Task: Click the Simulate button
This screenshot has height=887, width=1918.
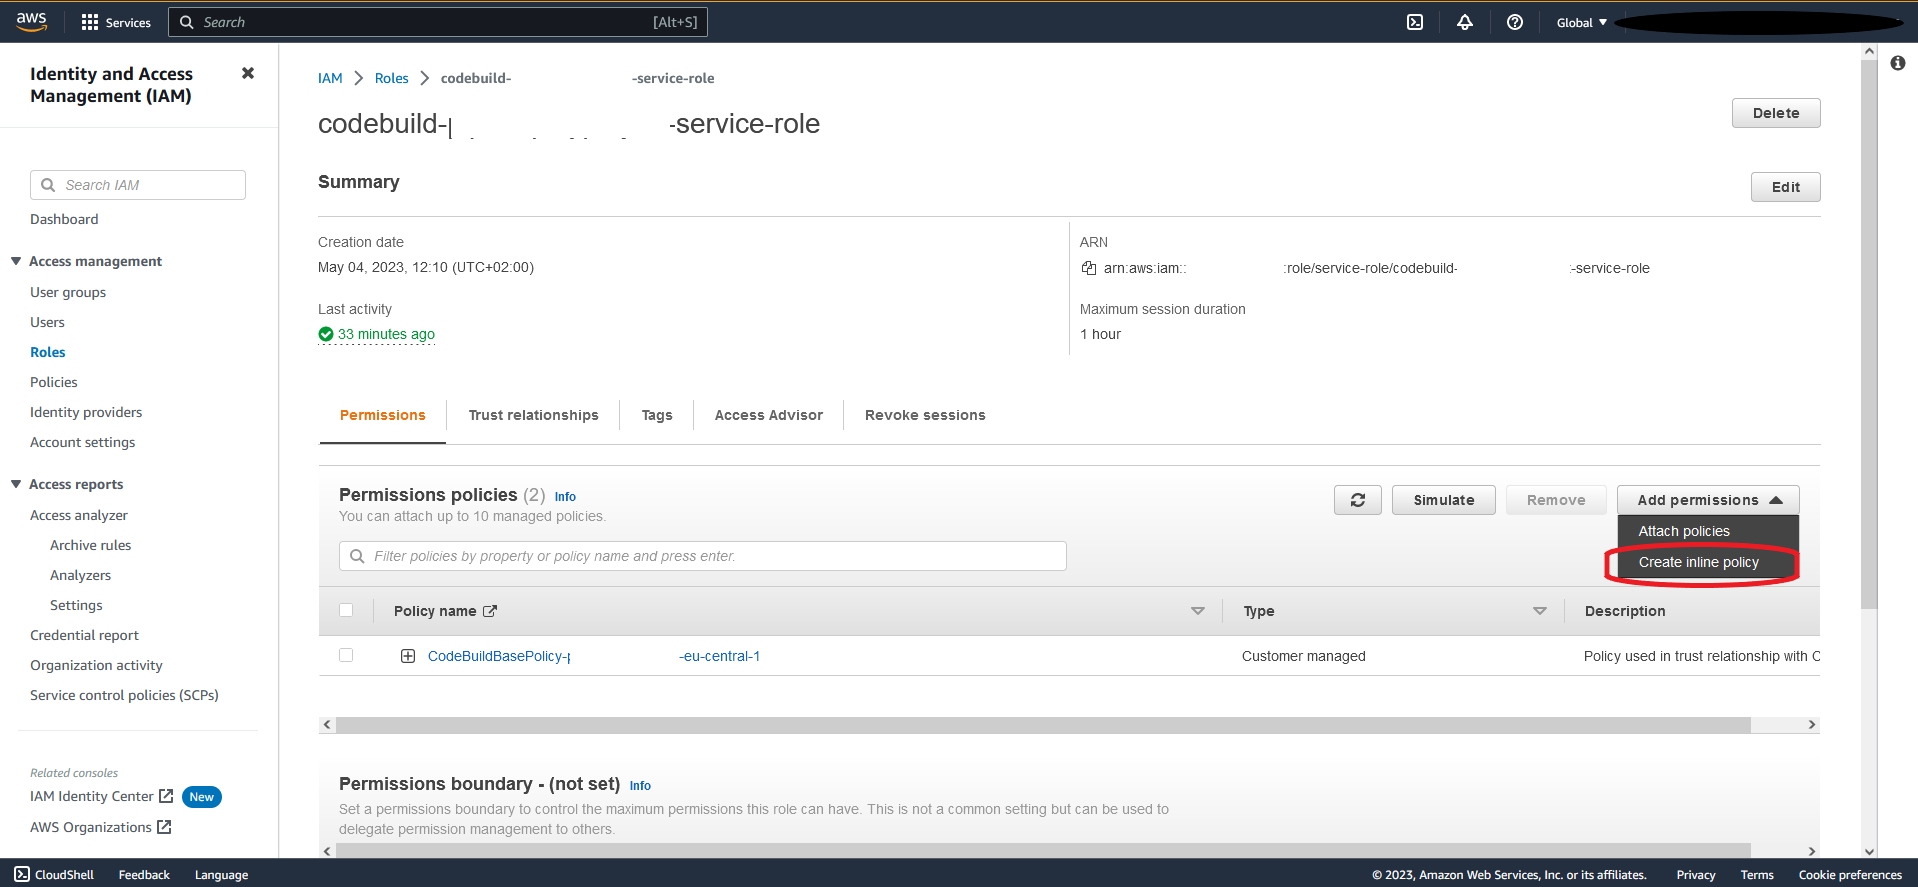Action: click(1444, 500)
